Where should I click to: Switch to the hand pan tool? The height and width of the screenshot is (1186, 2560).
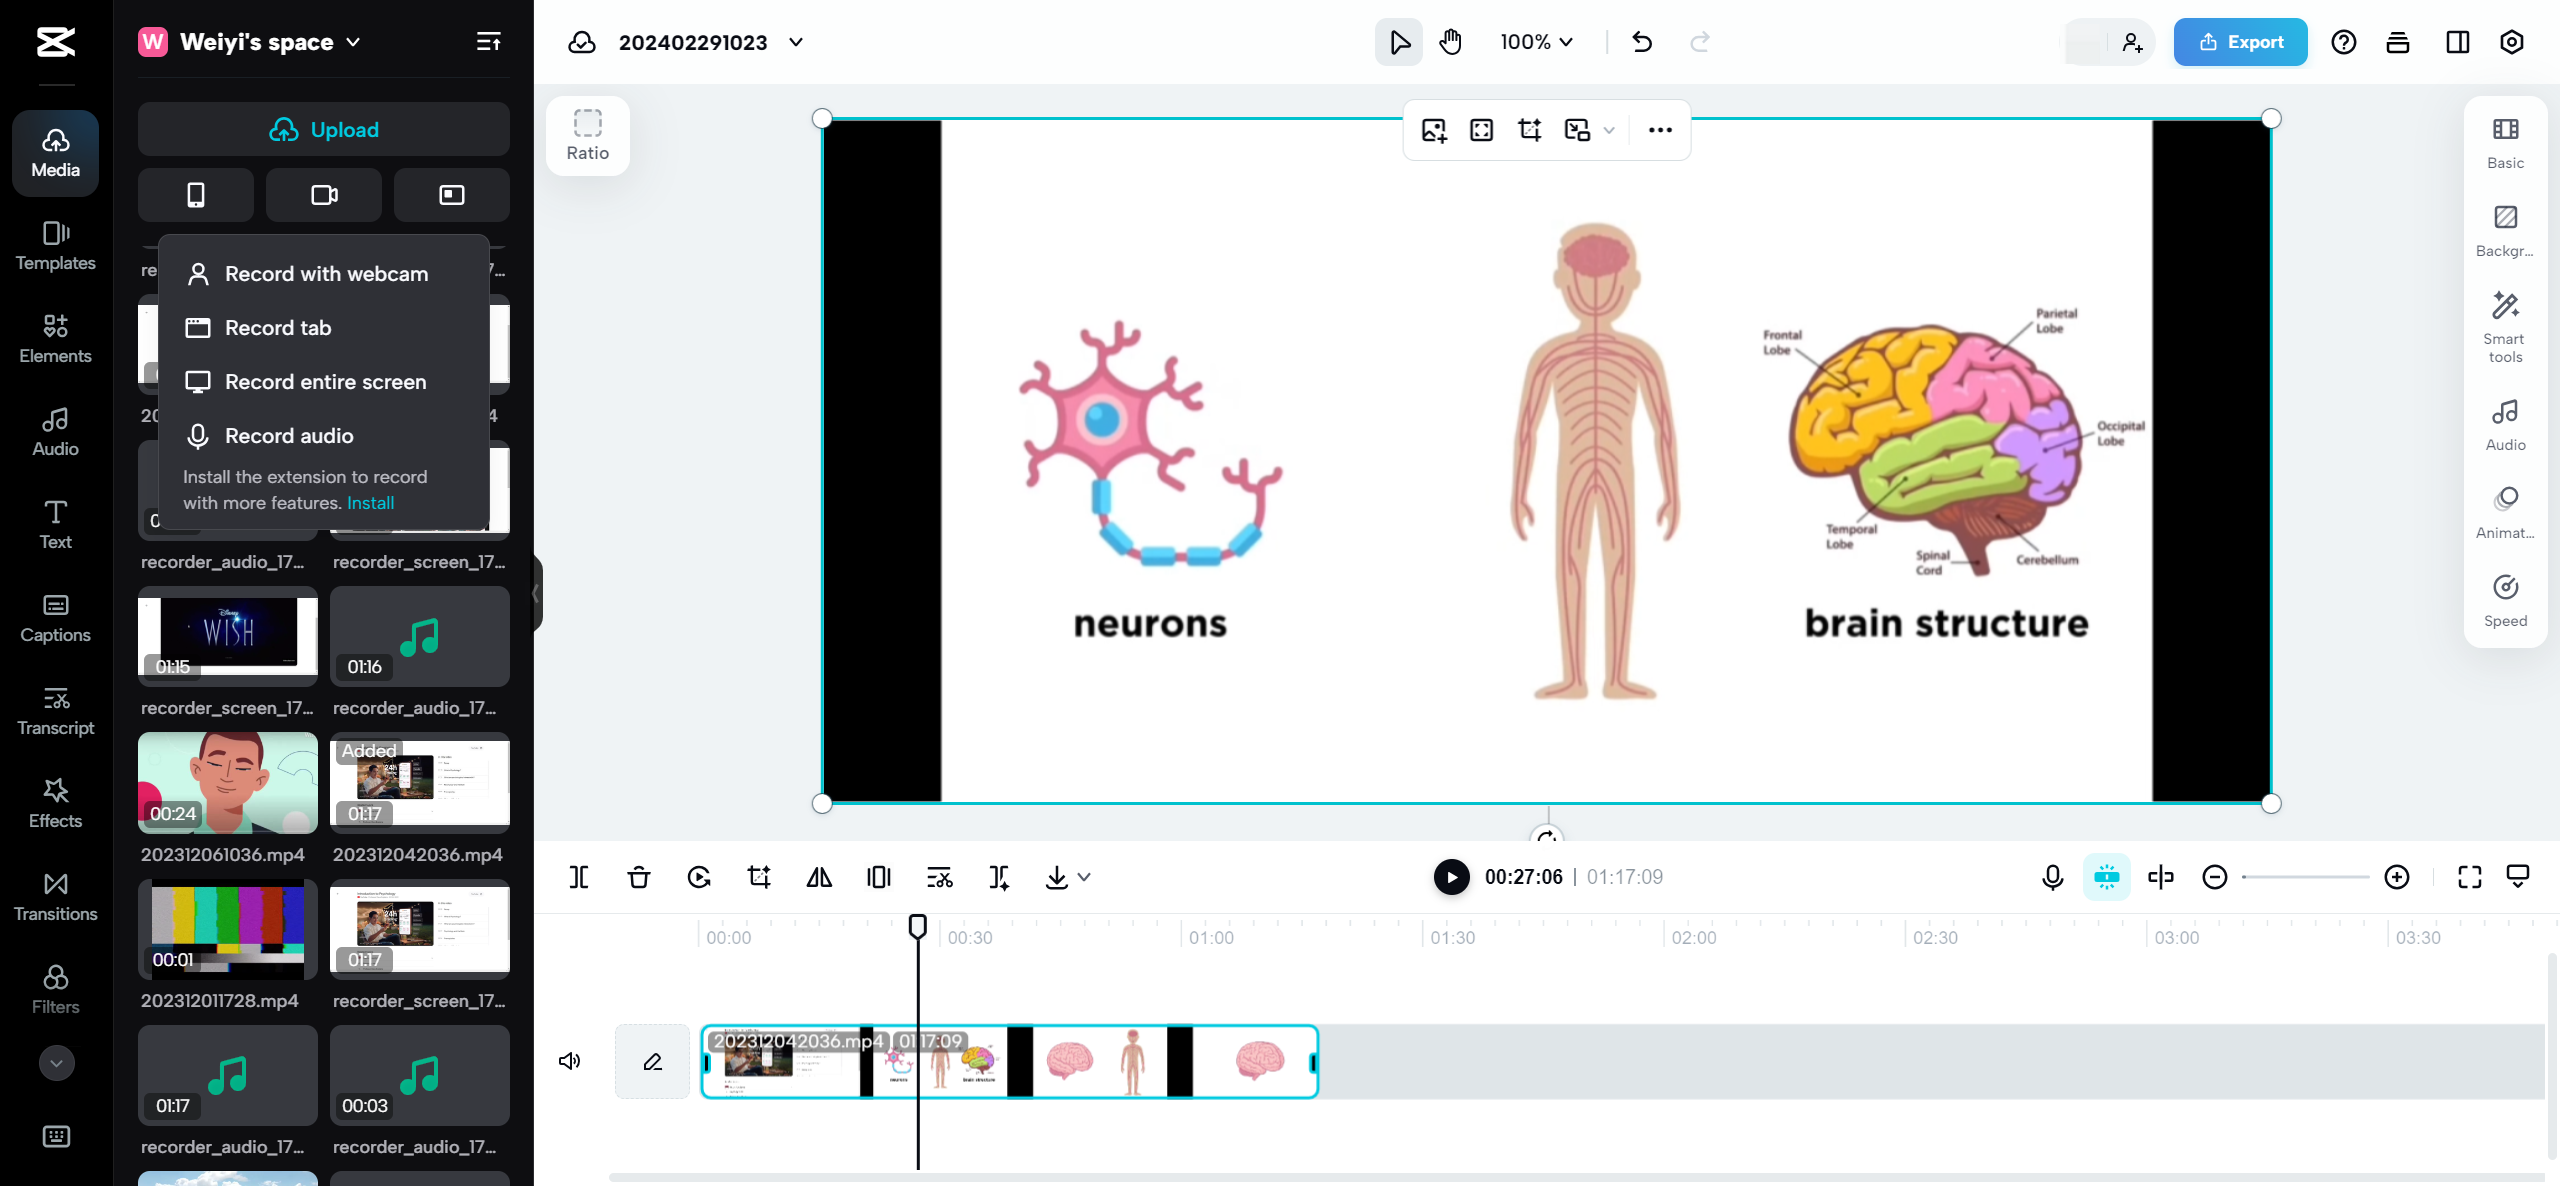(x=1449, y=42)
